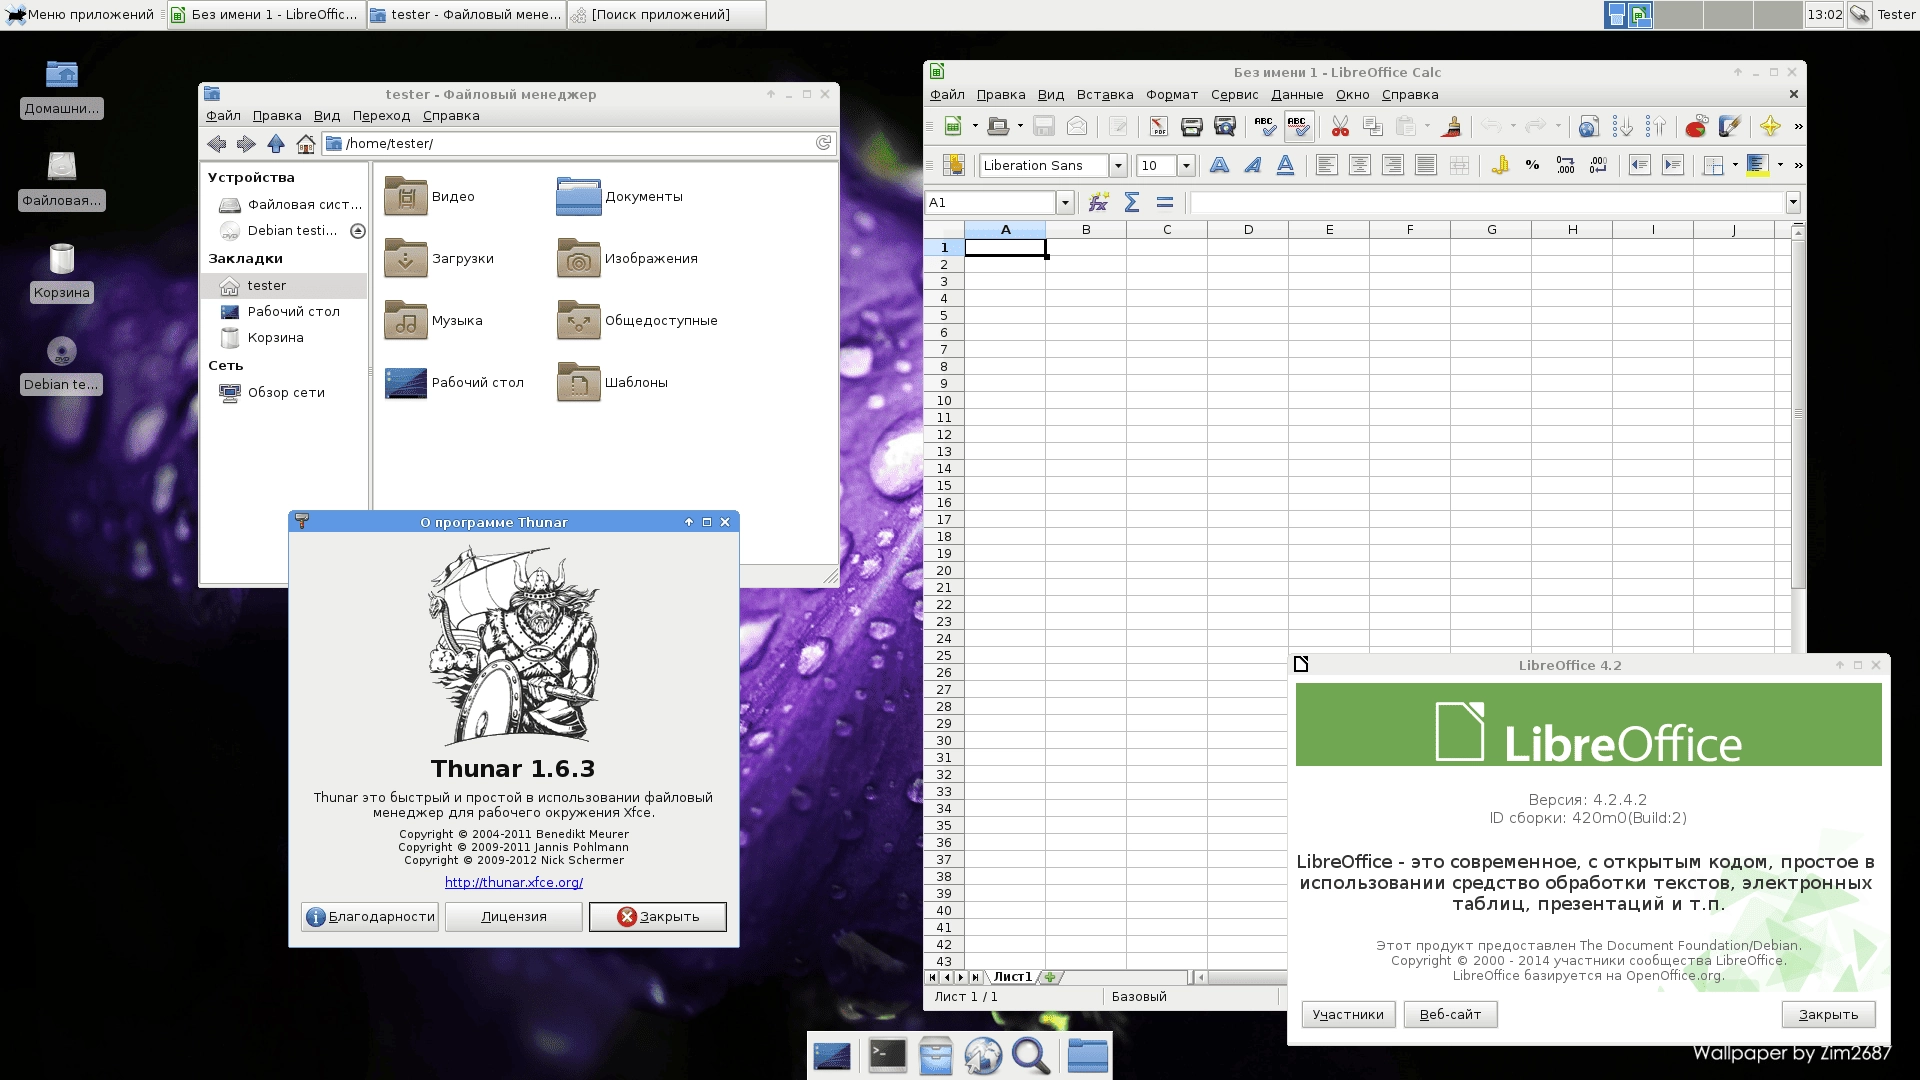Click the Лицензия button
The width and height of the screenshot is (1920, 1080).
[x=514, y=917]
